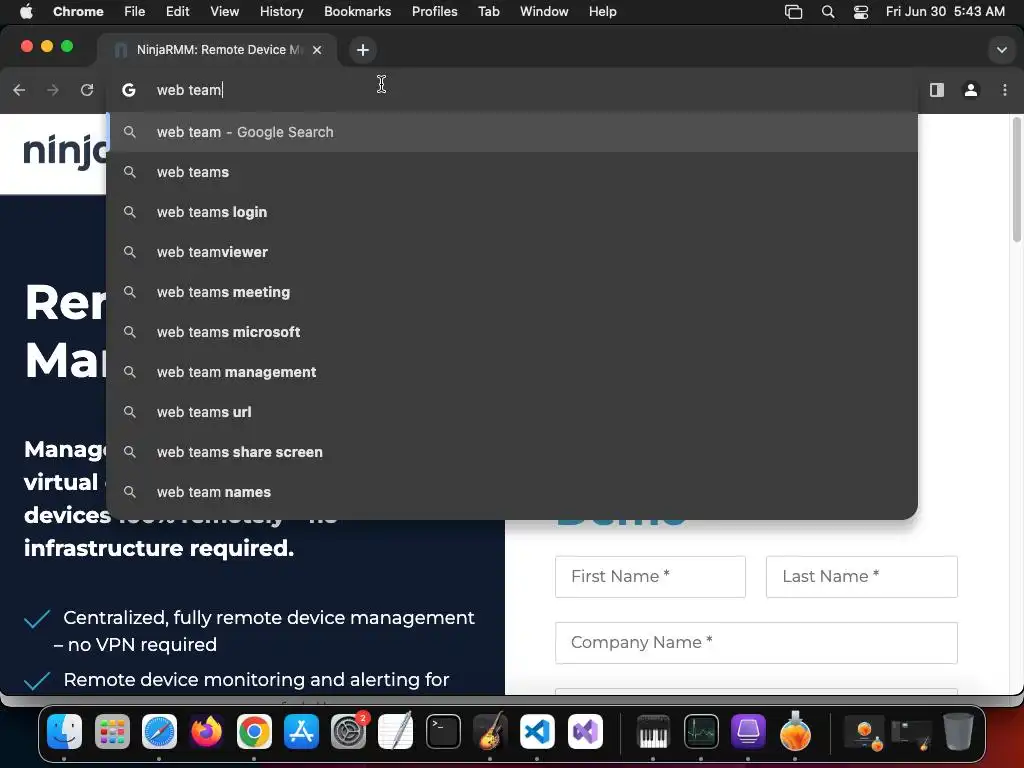Viewport: 1024px width, 768px height.
Task: Select 'web team - Google Search' suggestion
Action: pos(512,132)
